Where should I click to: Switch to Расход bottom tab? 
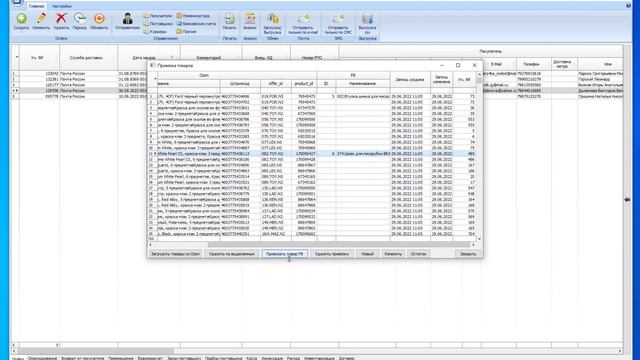click(x=293, y=358)
